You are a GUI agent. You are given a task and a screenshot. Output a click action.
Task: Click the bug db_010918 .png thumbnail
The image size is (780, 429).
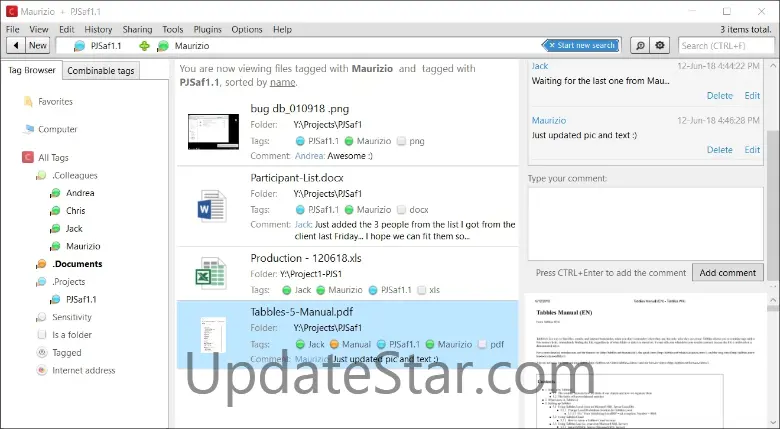tap(213, 131)
